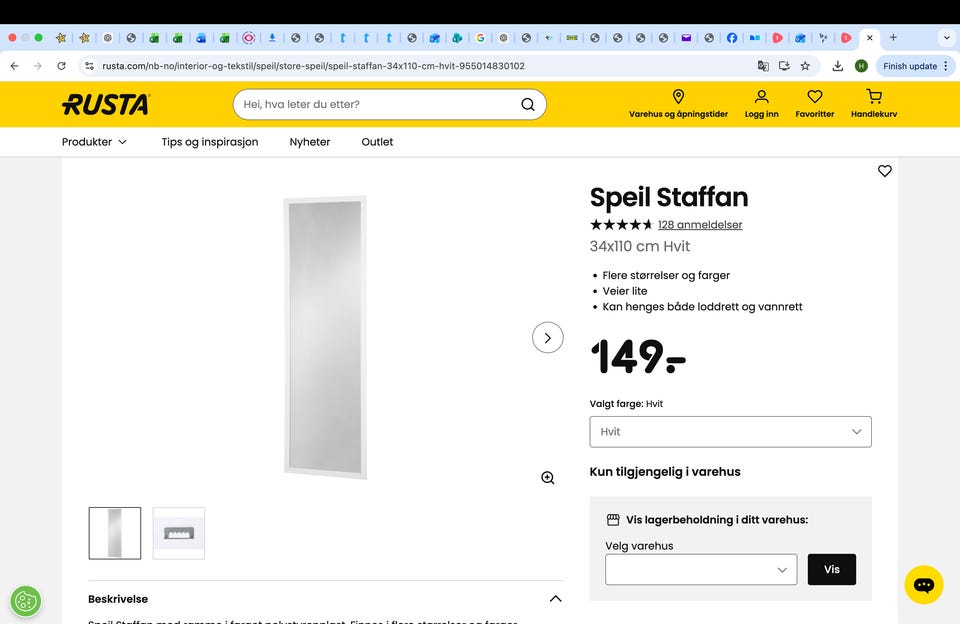This screenshot has width=960, height=624.
Task: Bookmark this page with the star icon
Action: tap(805, 66)
